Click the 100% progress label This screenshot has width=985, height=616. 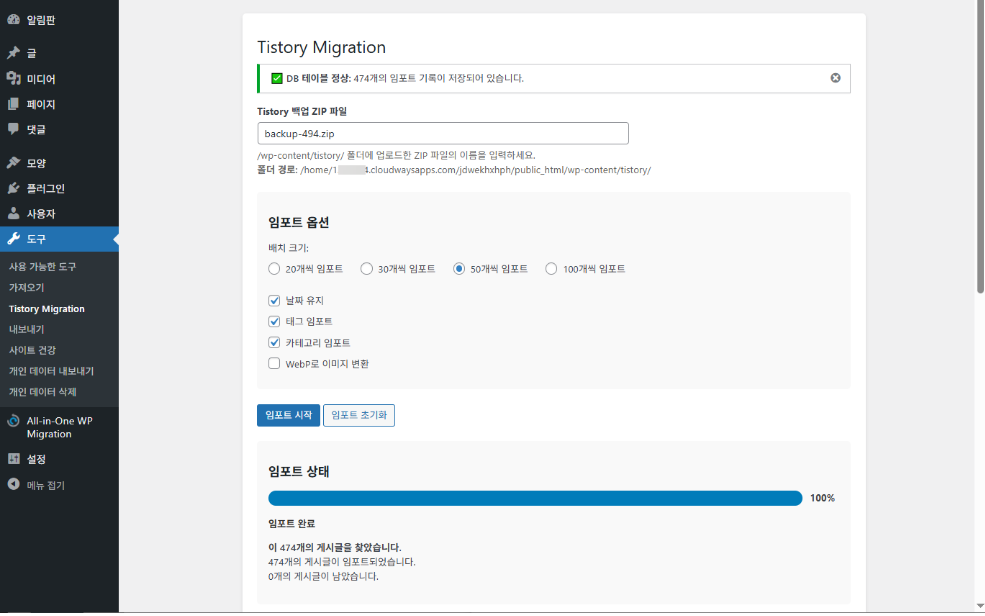822,498
